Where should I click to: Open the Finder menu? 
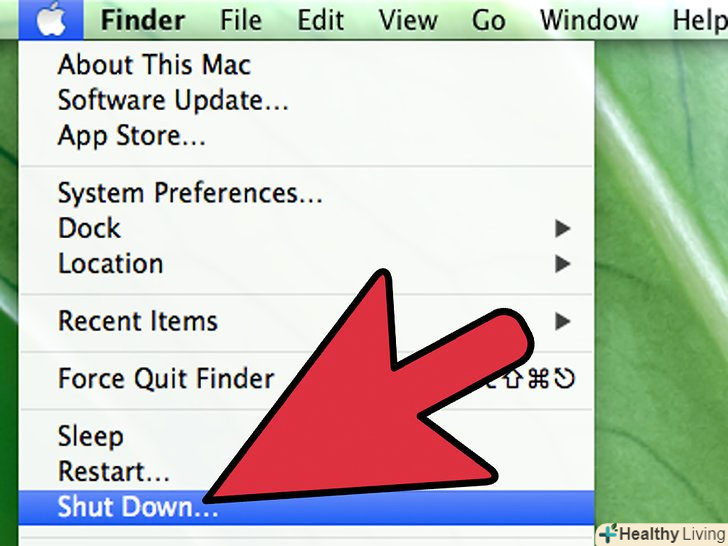[x=143, y=20]
